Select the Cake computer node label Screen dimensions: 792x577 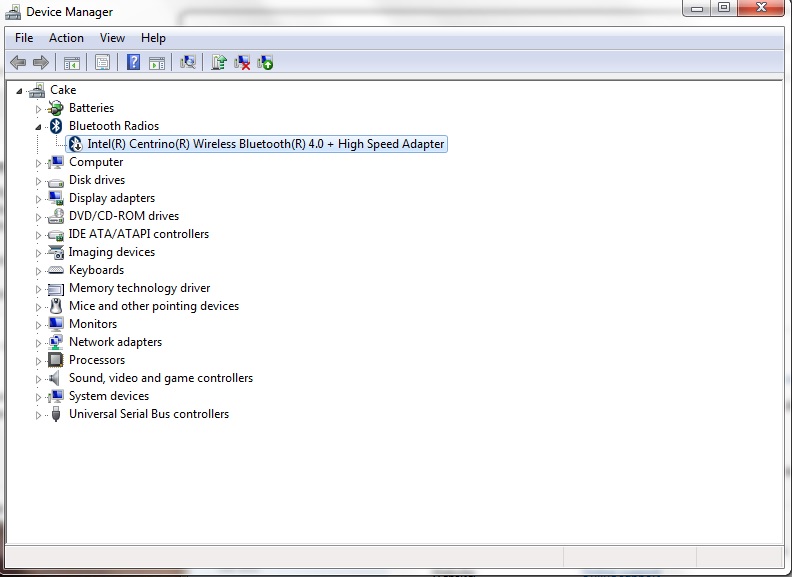point(63,90)
